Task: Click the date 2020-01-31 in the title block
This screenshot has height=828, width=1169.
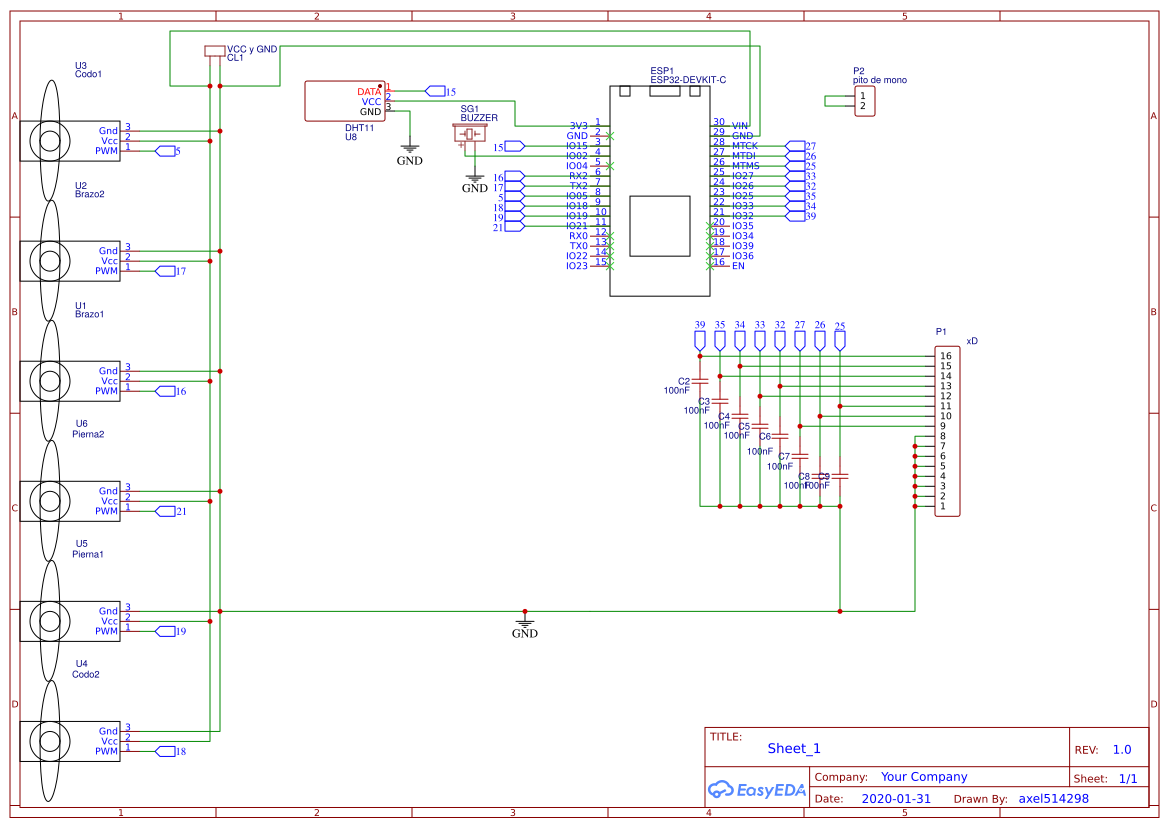Action: coord(897,798)
